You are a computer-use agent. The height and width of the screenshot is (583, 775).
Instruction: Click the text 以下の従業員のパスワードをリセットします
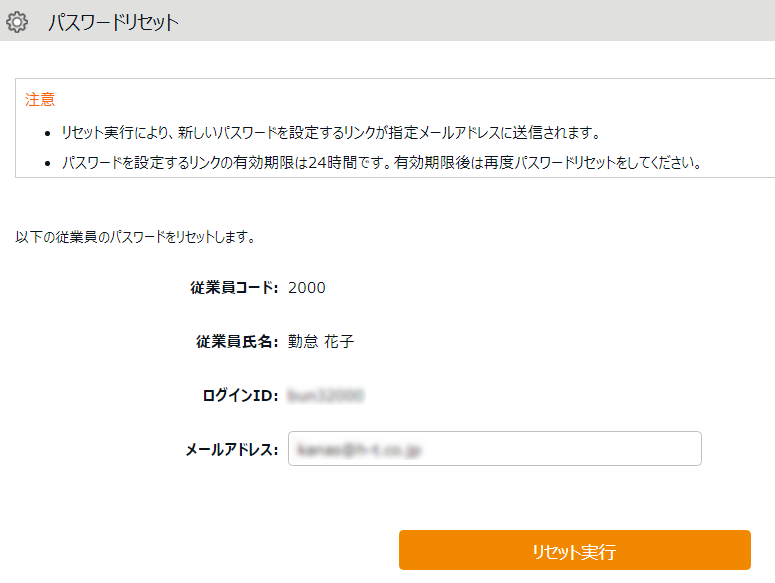[136, 238]
